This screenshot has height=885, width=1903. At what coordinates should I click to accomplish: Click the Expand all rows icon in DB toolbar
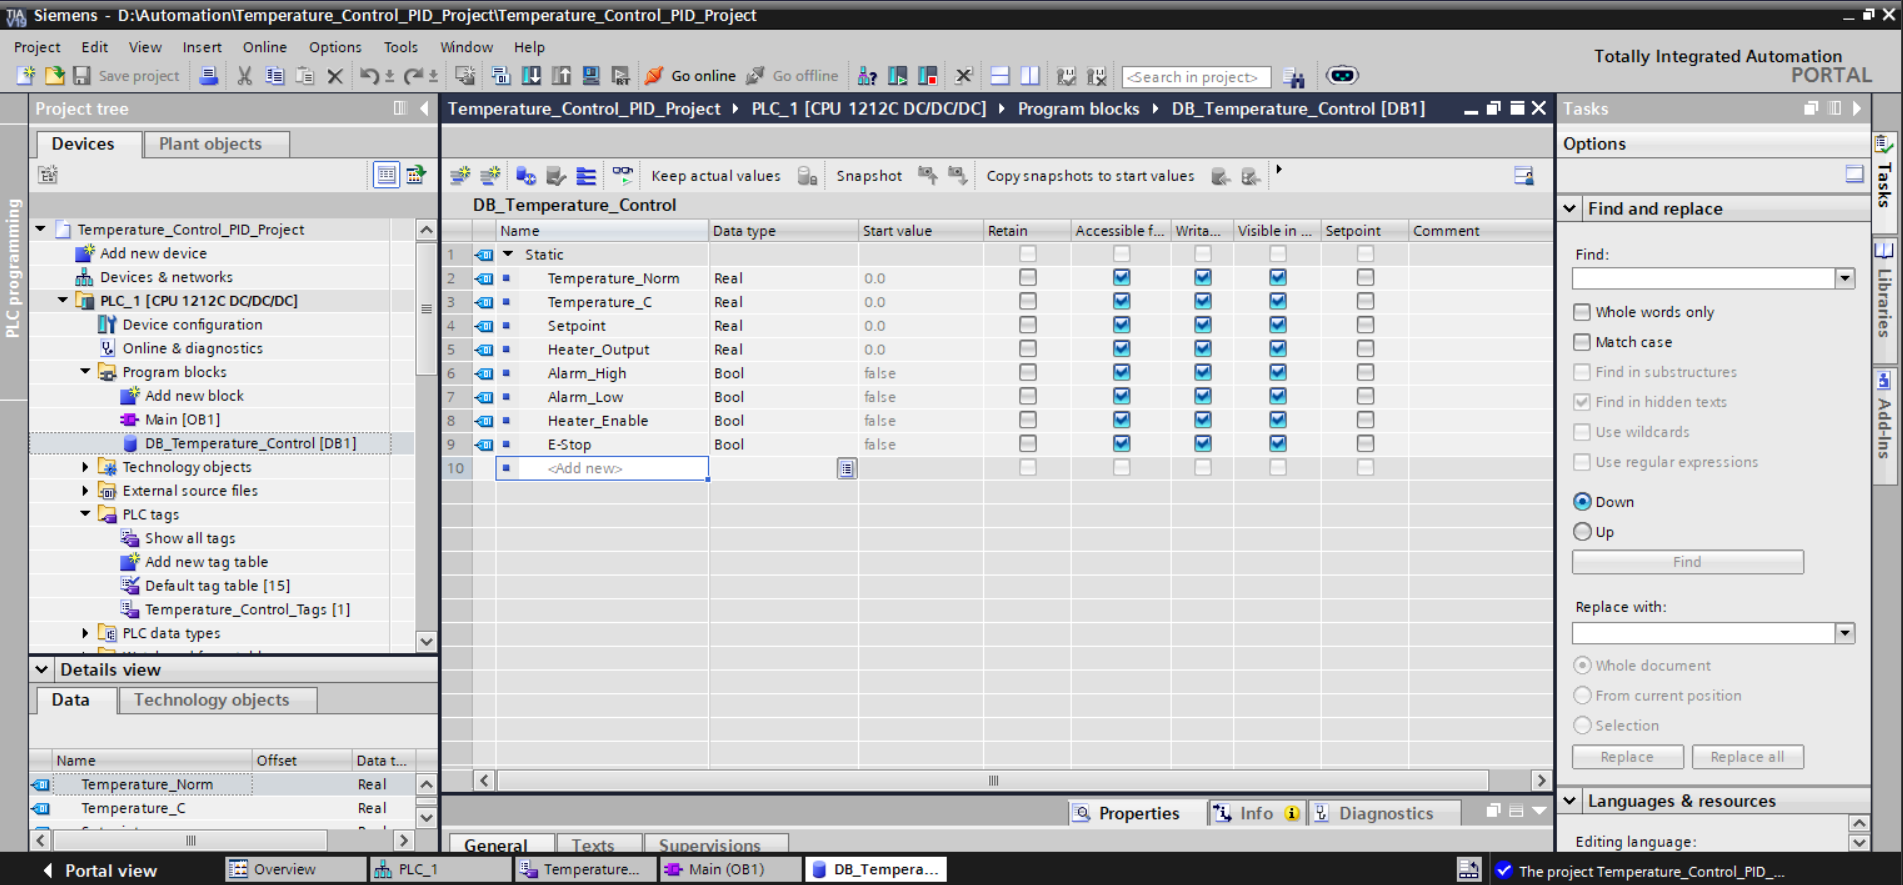tap(586, 176)
